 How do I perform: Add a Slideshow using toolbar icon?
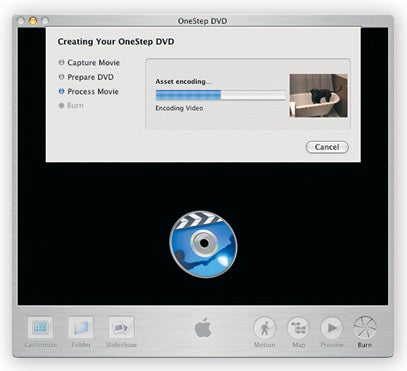click(121, 327)
